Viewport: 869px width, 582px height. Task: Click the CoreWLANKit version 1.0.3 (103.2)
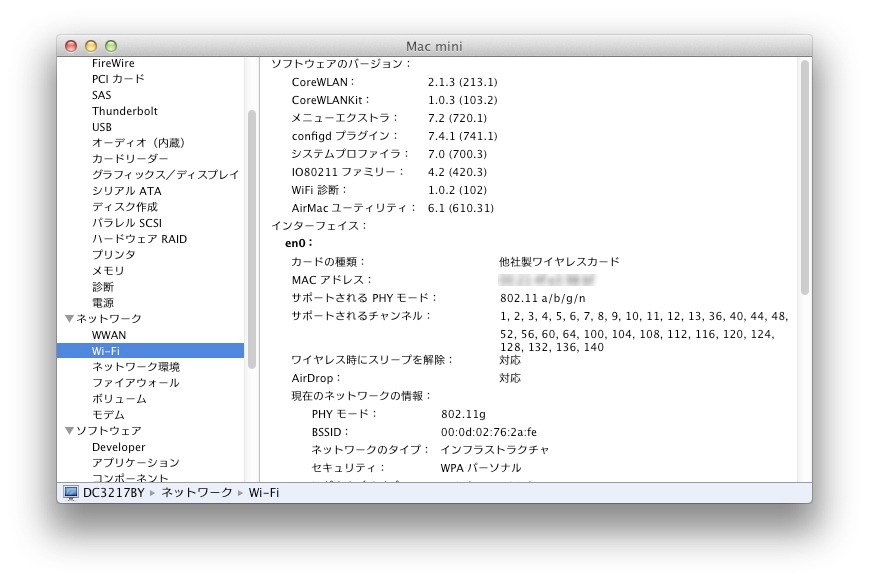[x=463, y=100]
